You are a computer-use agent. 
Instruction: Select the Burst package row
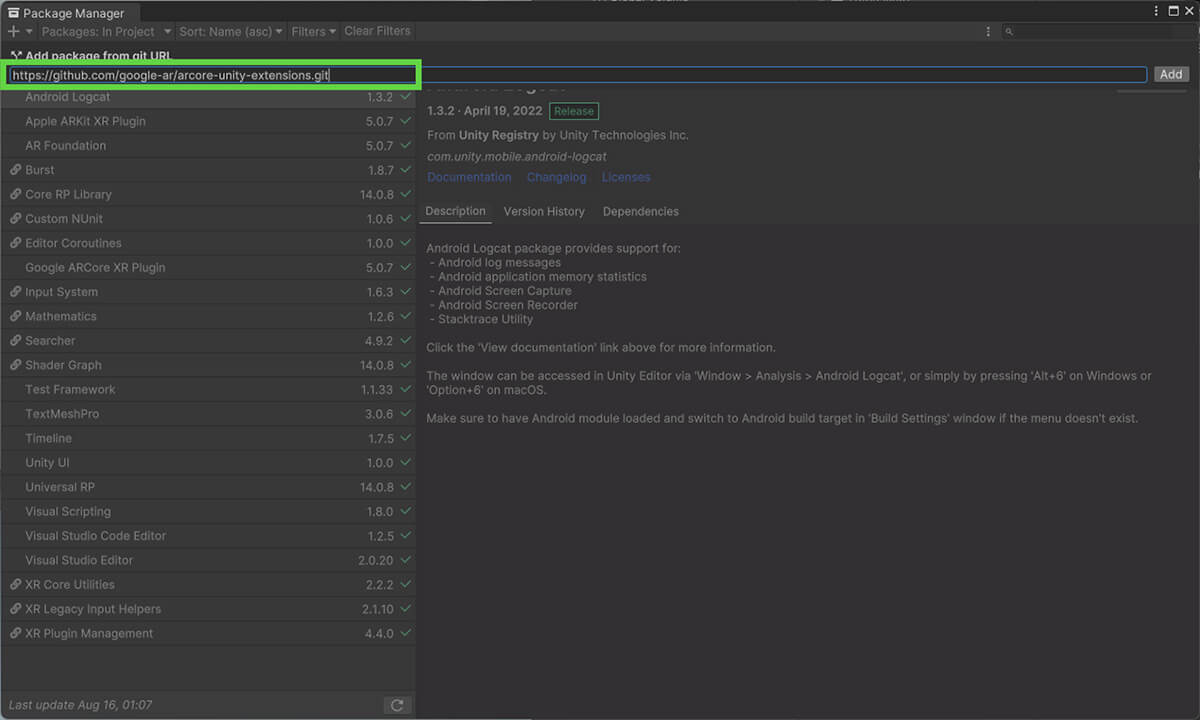tap(208, 170)
